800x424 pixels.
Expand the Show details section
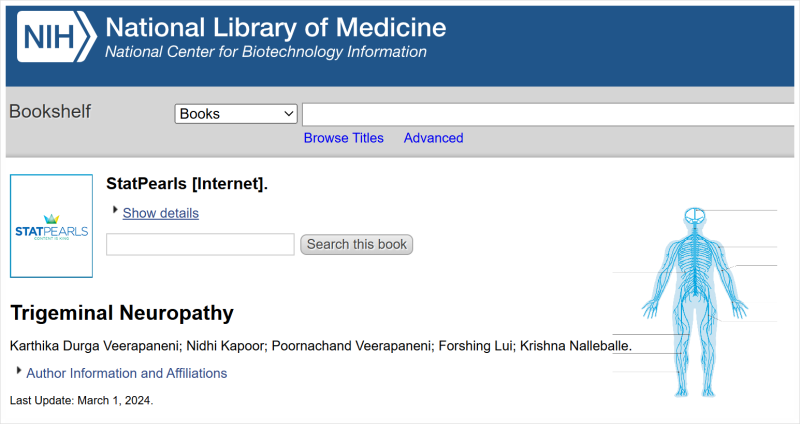pos(160,213)
